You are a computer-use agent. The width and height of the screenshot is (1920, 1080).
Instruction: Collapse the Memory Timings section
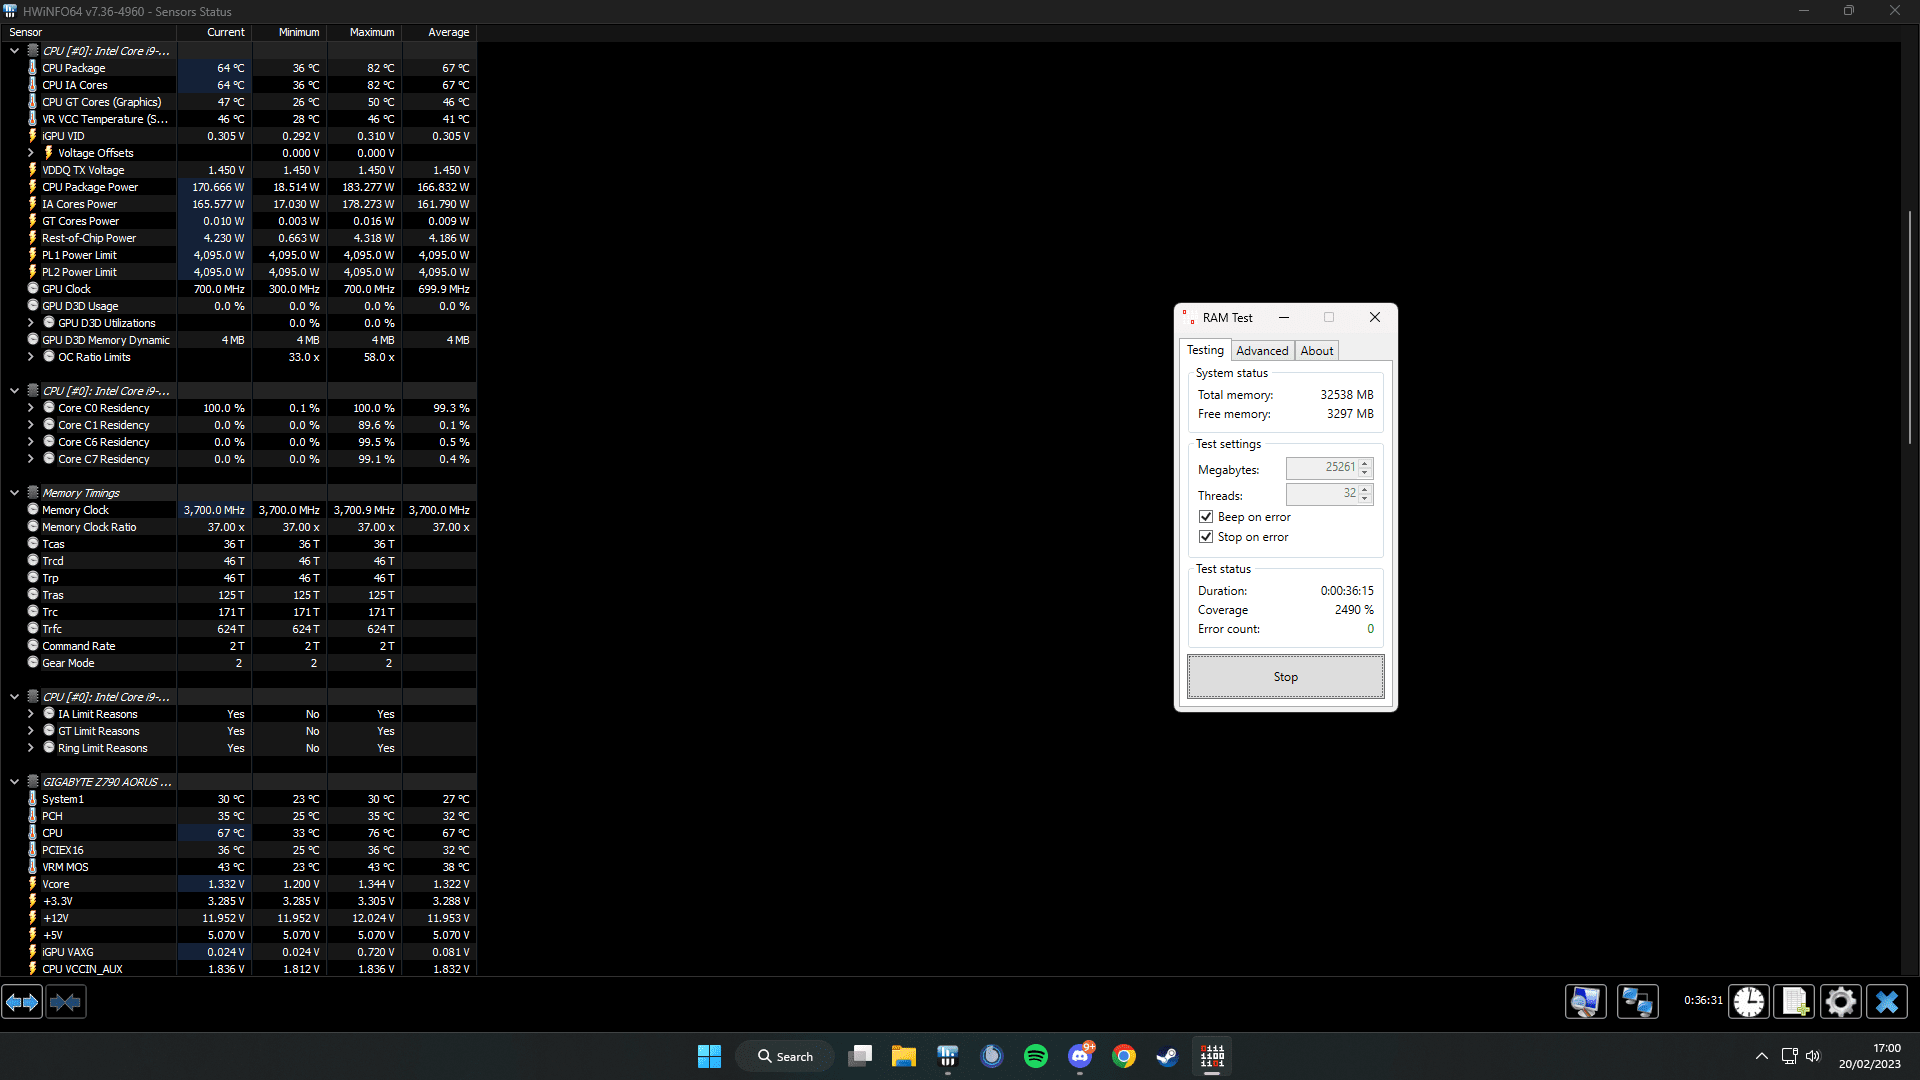coord(14,493)
